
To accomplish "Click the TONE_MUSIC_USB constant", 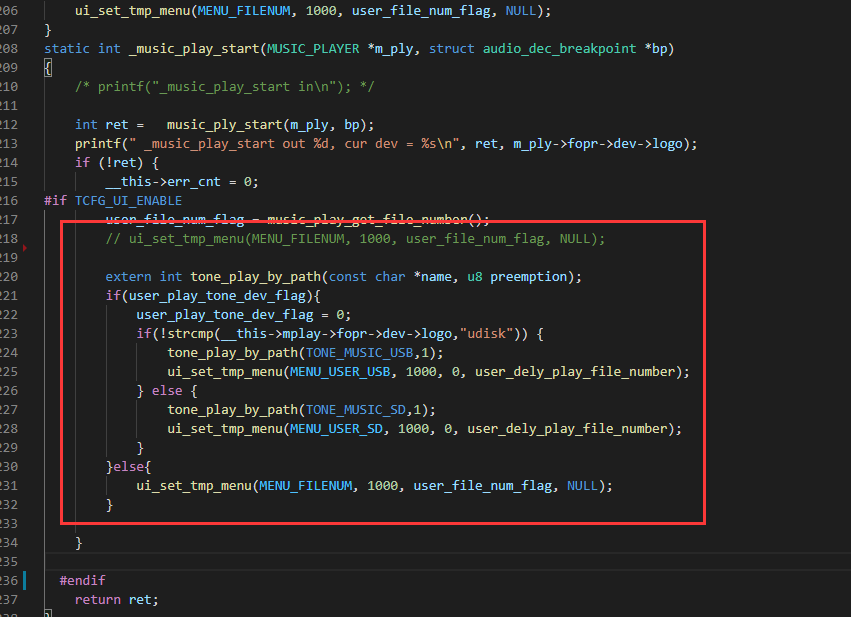I will point(359,353).
